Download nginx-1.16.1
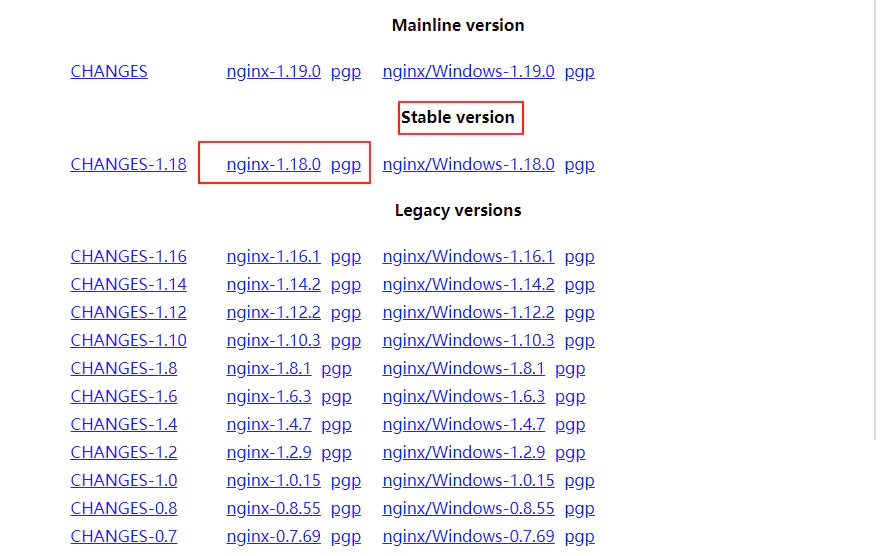880x556 pixels. pos(273,256)
